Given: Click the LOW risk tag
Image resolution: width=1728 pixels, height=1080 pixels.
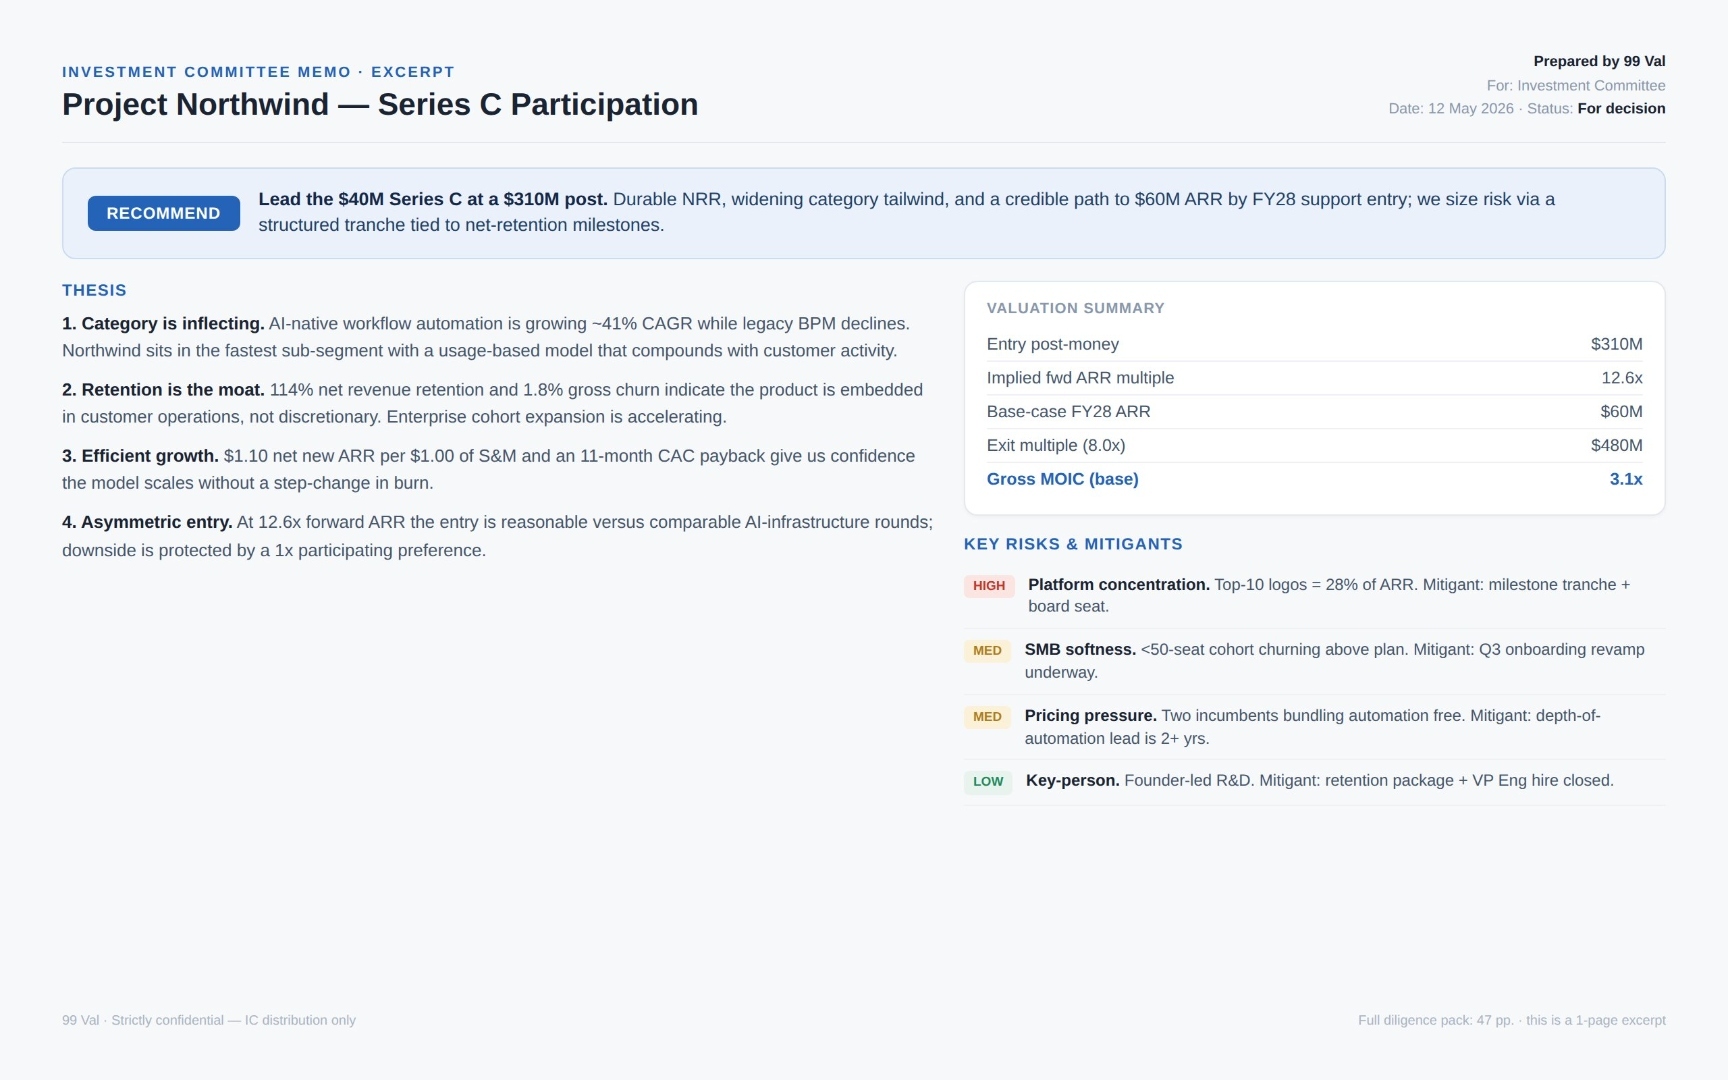Looking at the screenshot, I should (x=988, y=782).
